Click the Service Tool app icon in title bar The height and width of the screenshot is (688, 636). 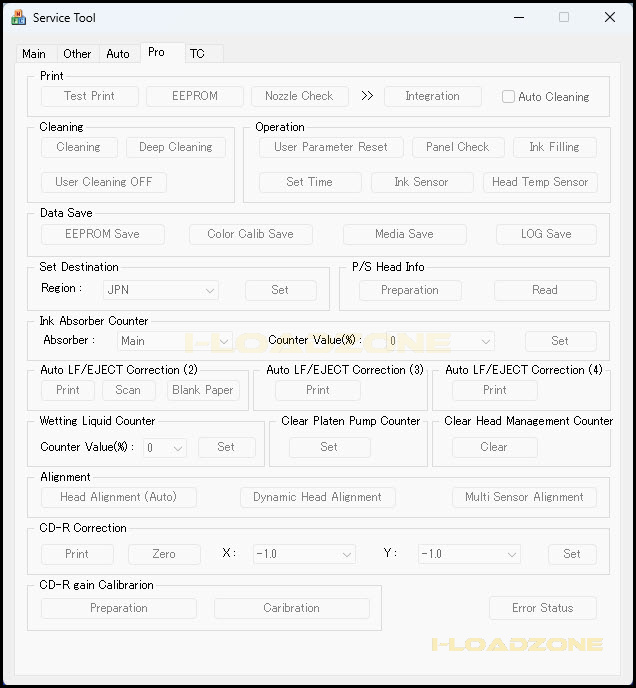18,18
